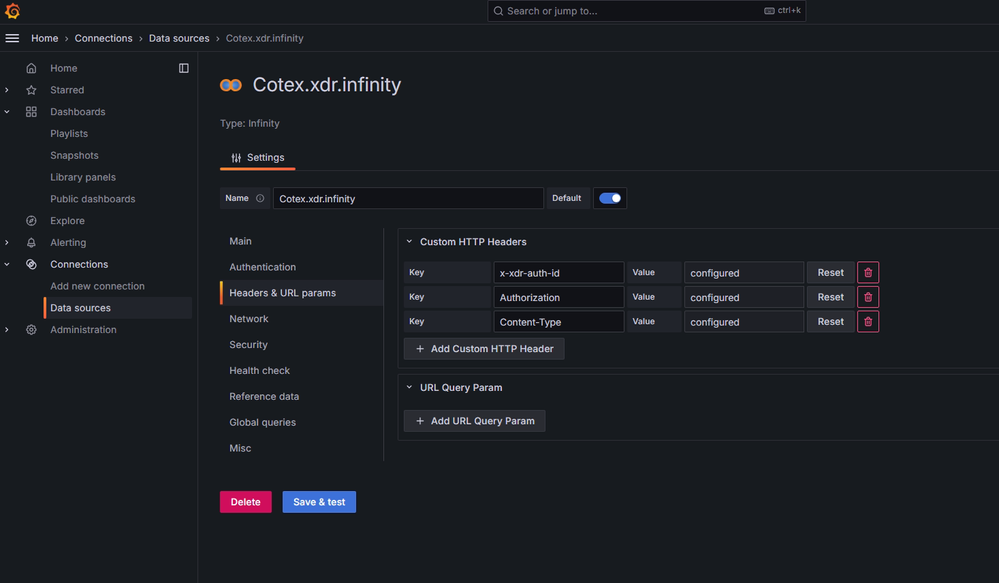Expand the Administration sidebar section
This screenshot has height=583, width=999.
tap(7, 330)
